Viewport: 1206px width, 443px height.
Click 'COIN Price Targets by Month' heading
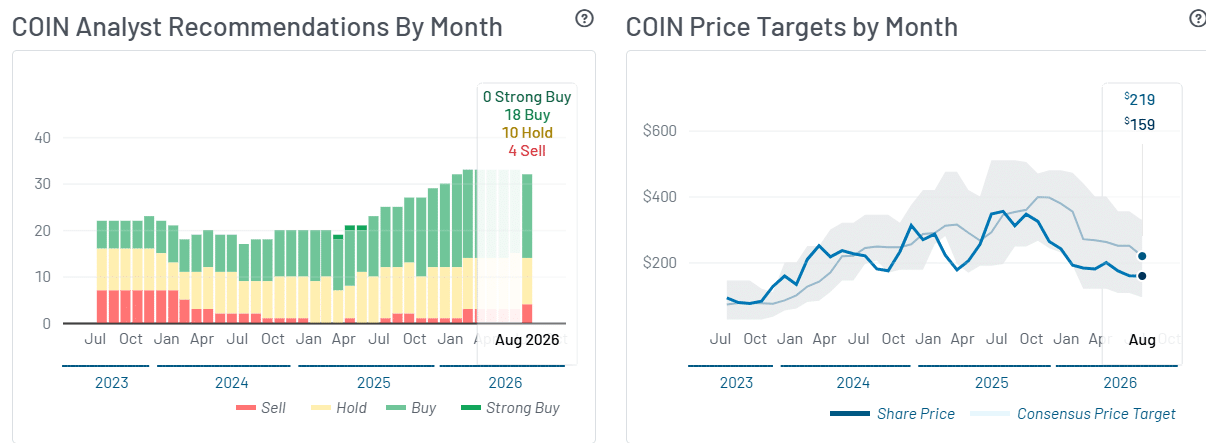click(792, 27)
